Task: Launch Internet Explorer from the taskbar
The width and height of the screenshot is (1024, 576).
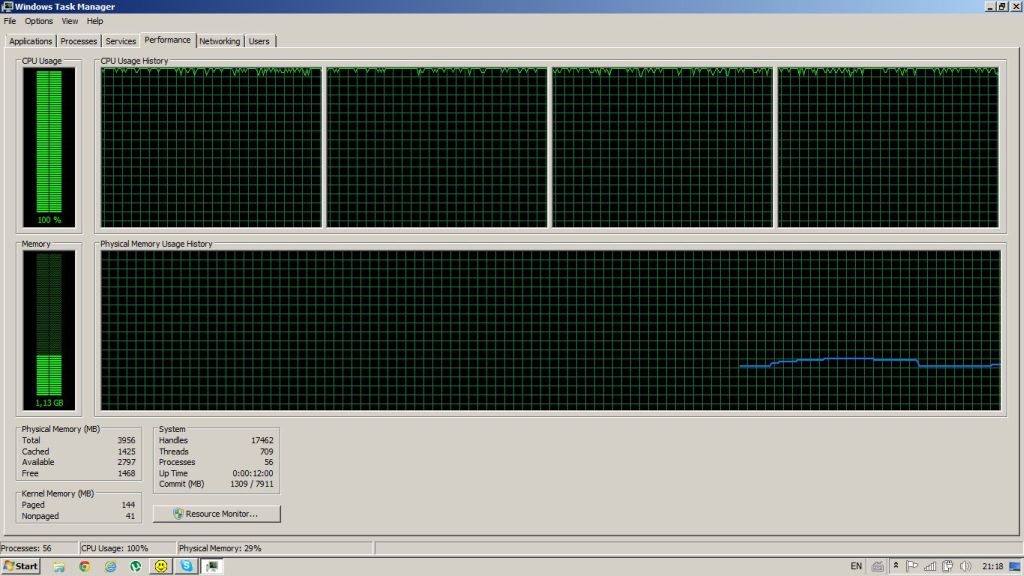Action: [x=110, y=566]
